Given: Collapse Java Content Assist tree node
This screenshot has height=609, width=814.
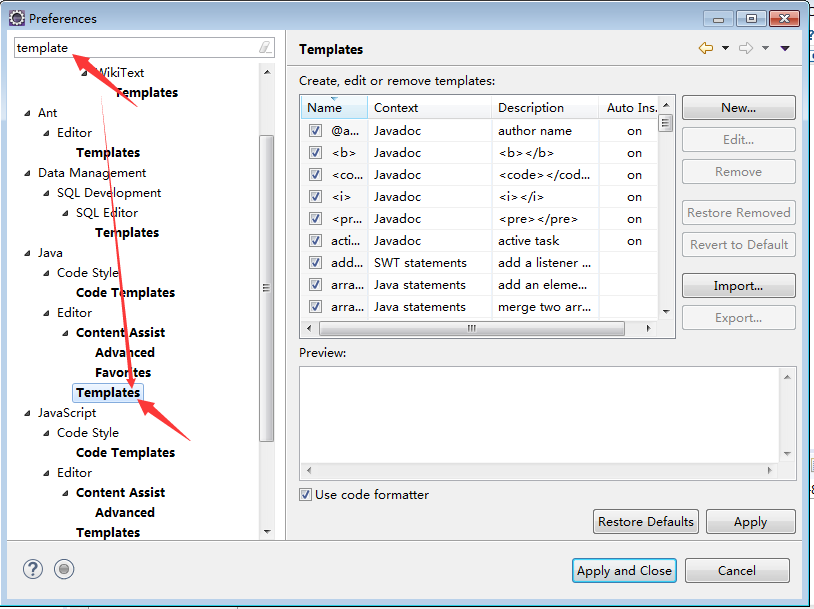Looking at the screenshot, I should click(x=65, y=333).
